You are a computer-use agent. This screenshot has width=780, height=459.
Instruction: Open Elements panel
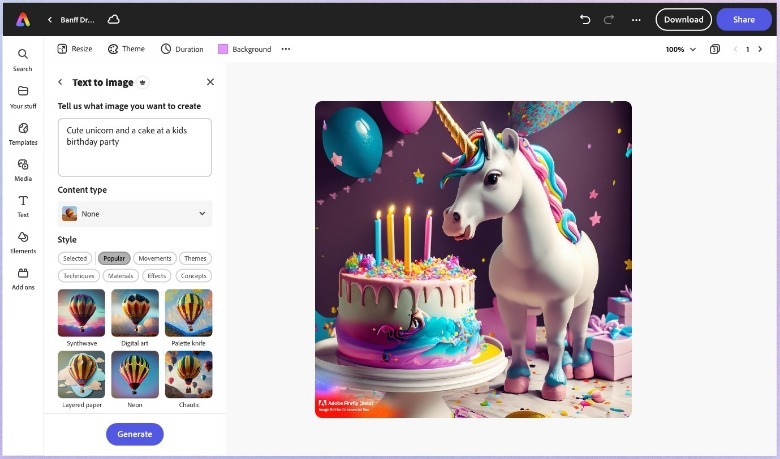[x=23, y=243]
